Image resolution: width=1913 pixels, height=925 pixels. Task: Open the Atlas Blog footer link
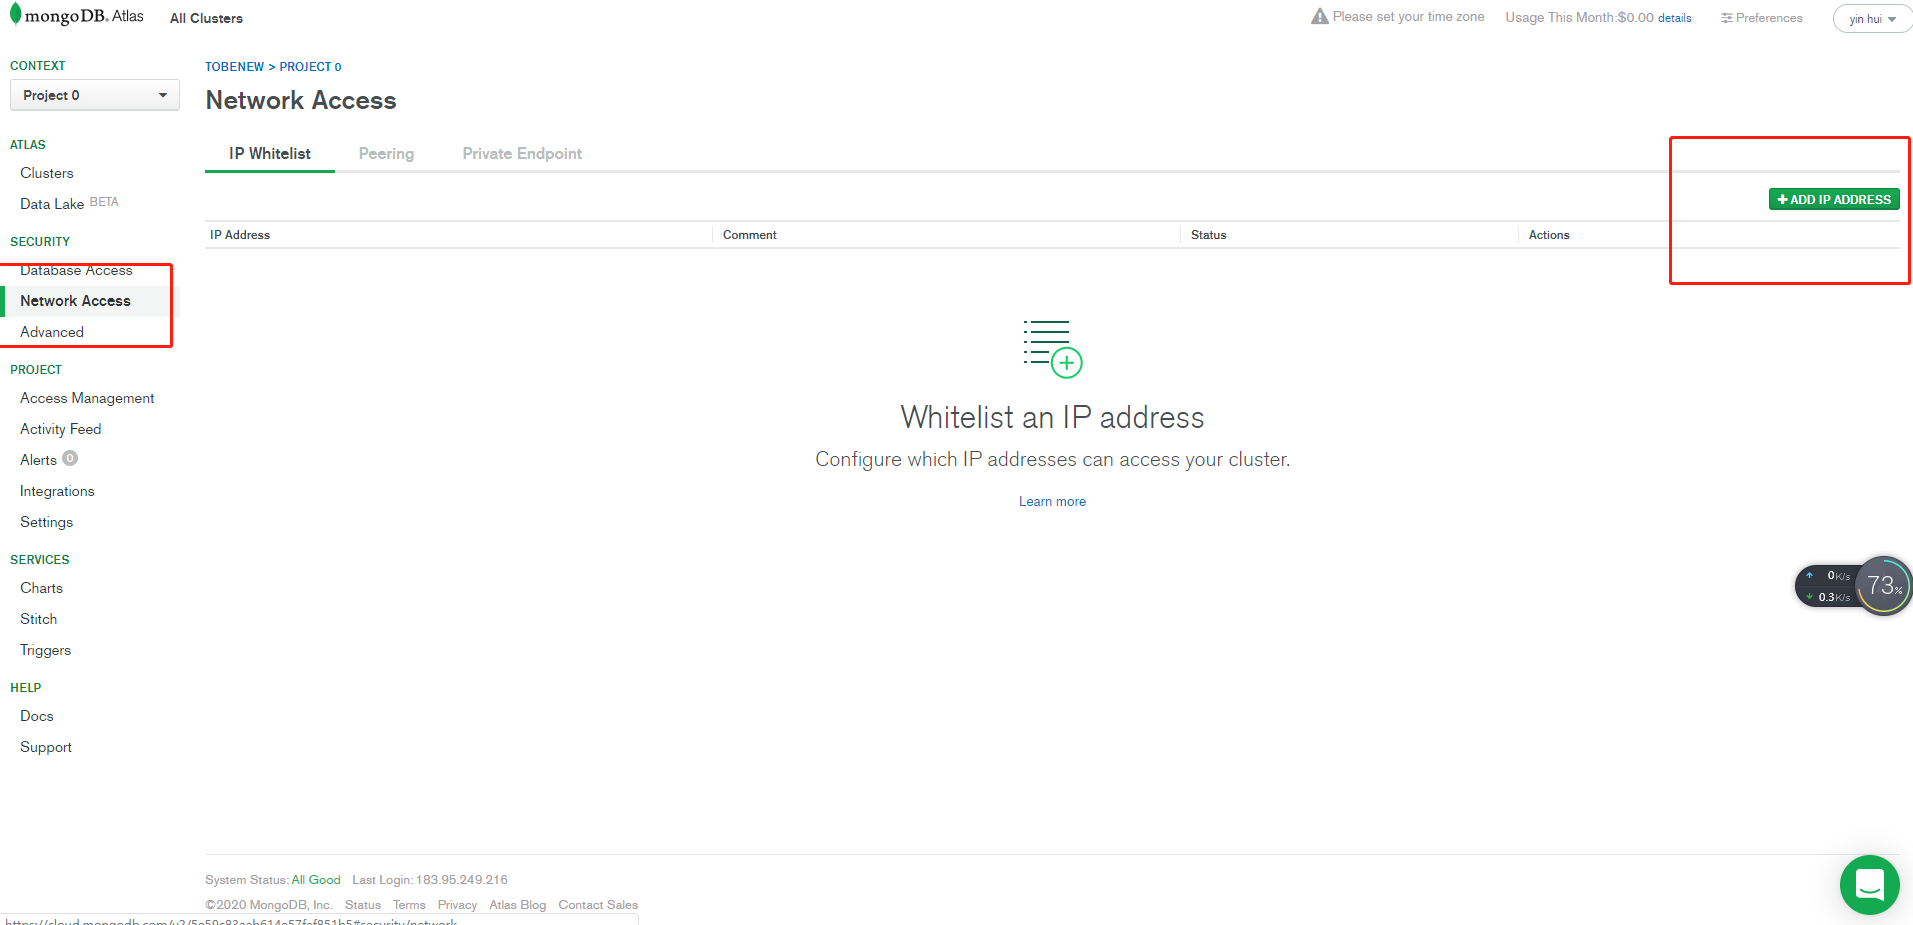click(x=518, y=905)
